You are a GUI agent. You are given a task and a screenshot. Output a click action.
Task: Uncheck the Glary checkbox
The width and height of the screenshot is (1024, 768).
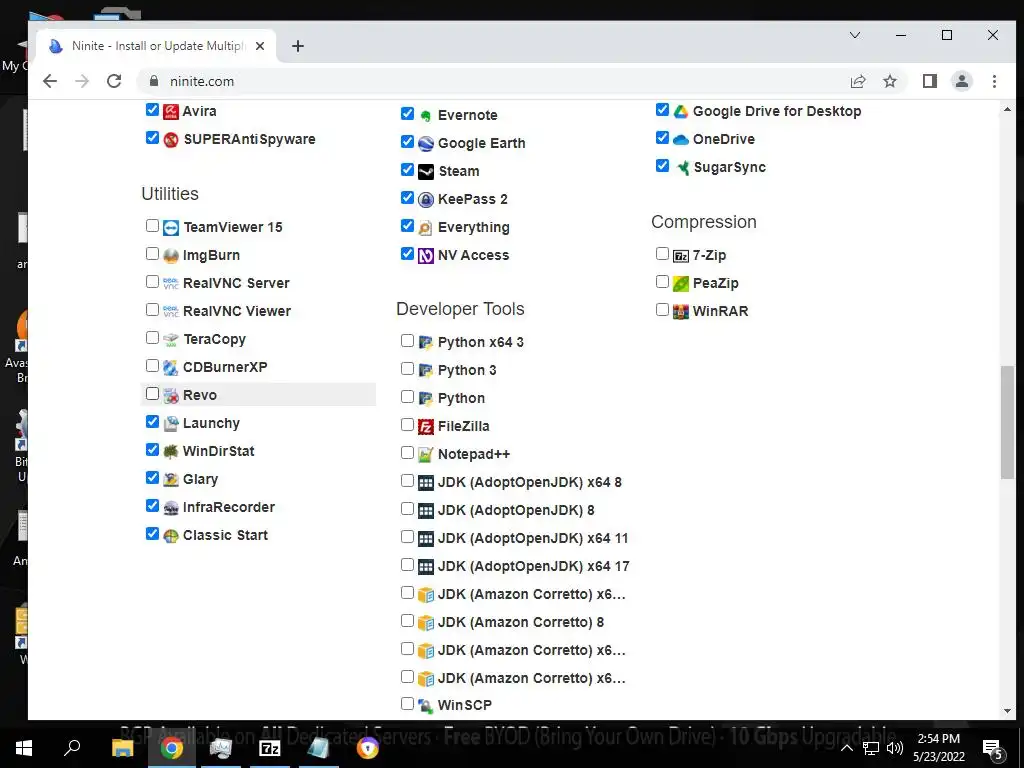click(152, 477)
